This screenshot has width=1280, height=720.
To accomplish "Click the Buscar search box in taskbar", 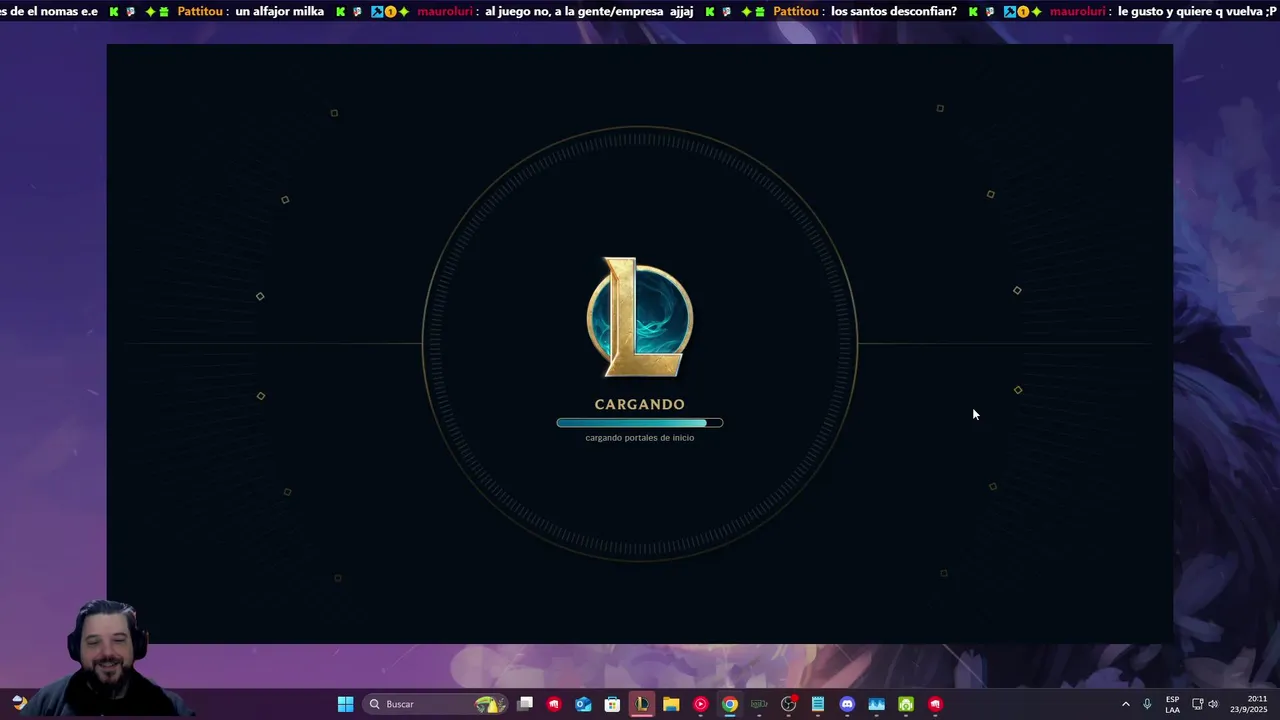I will click(435, 704).
